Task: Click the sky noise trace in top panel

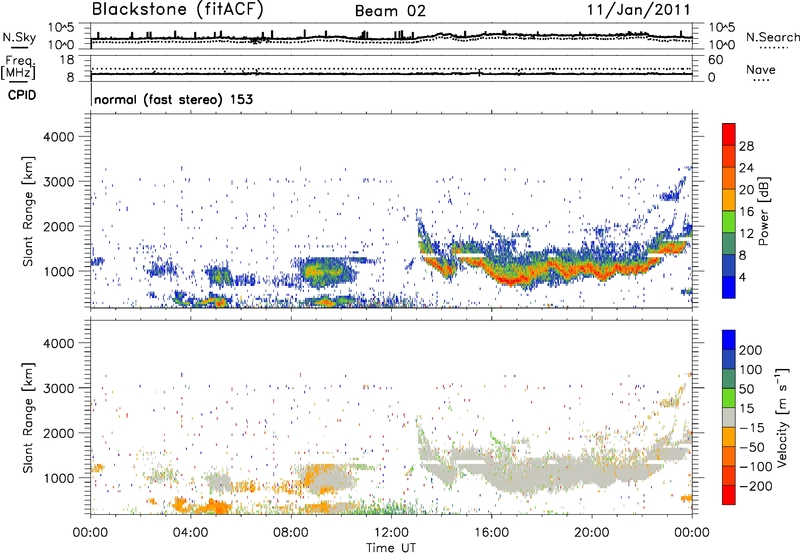Action: click(x=391, y=38)
